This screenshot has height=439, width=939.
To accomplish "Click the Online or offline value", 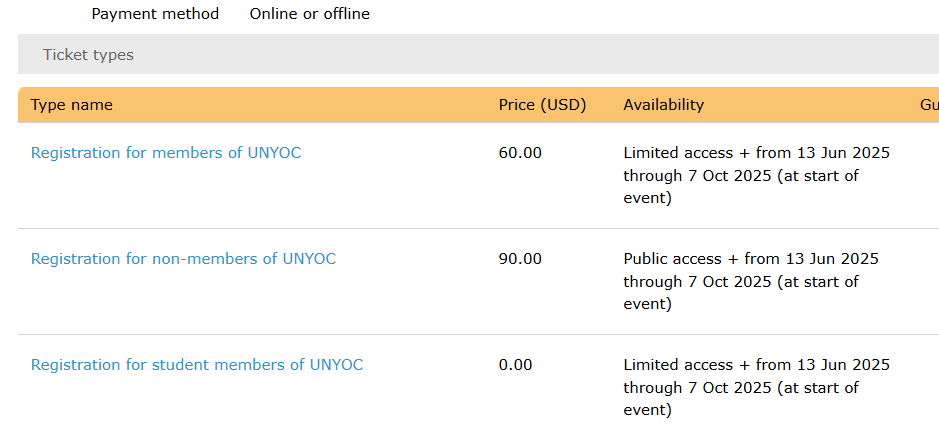I will click(310, 14).
